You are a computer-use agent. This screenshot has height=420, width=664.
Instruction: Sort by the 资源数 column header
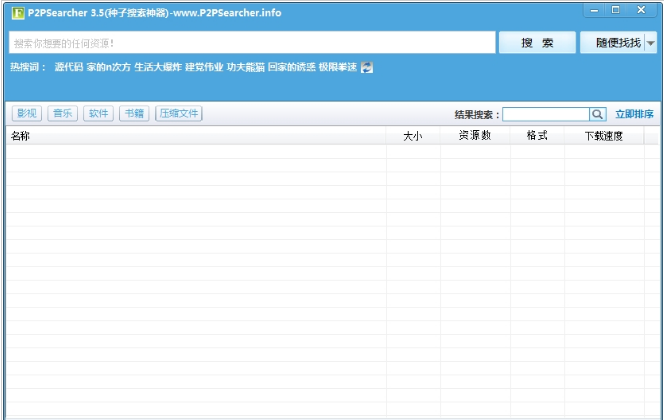476,136
